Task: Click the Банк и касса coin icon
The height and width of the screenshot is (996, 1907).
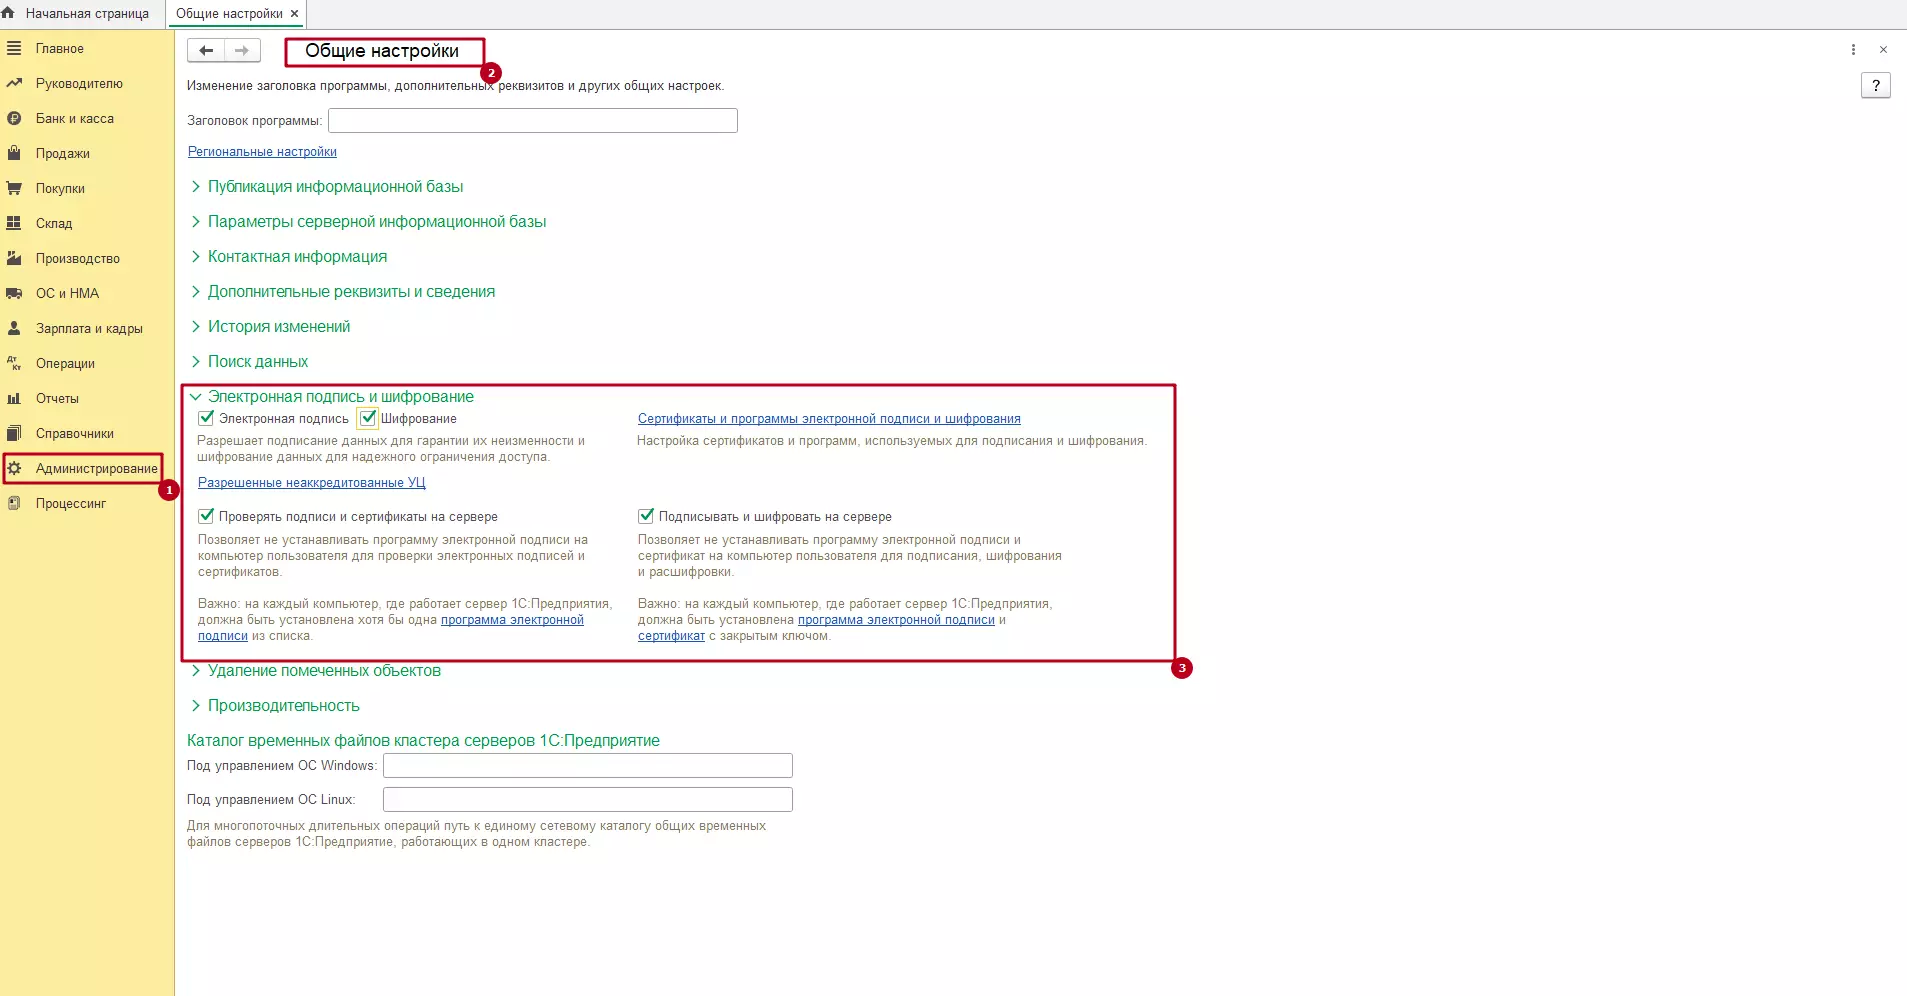Action: click(x=14, y=118)
